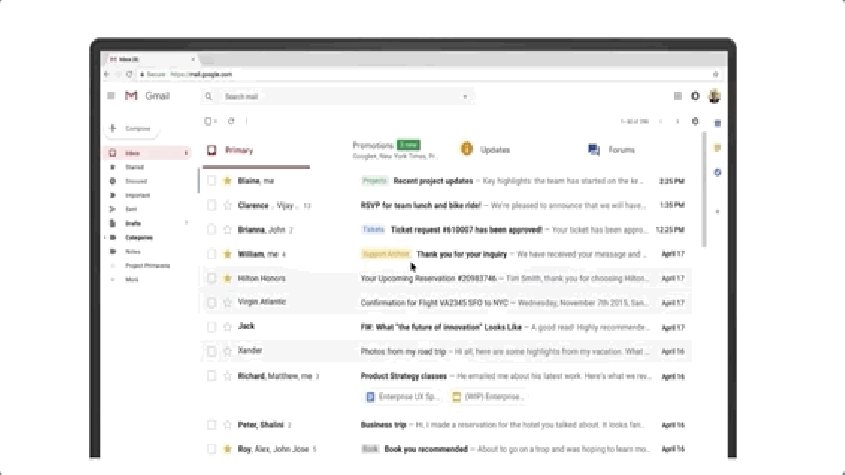Bookmark the page with the star icon

tap(716, 74)
